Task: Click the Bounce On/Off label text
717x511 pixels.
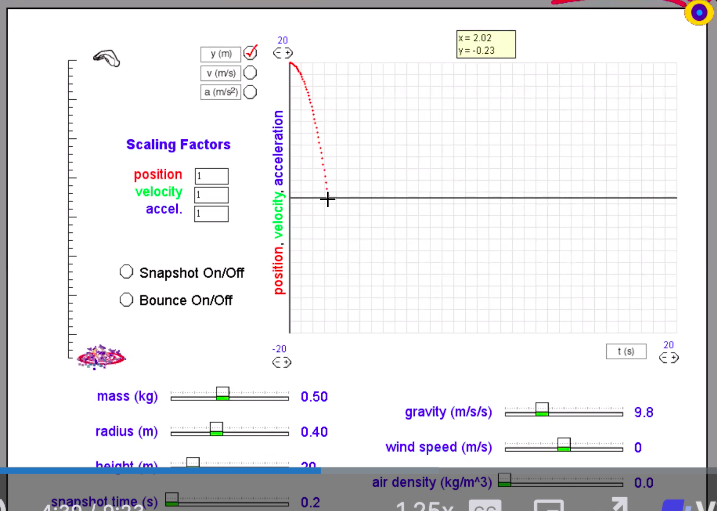Action: (x=186, y=300)
